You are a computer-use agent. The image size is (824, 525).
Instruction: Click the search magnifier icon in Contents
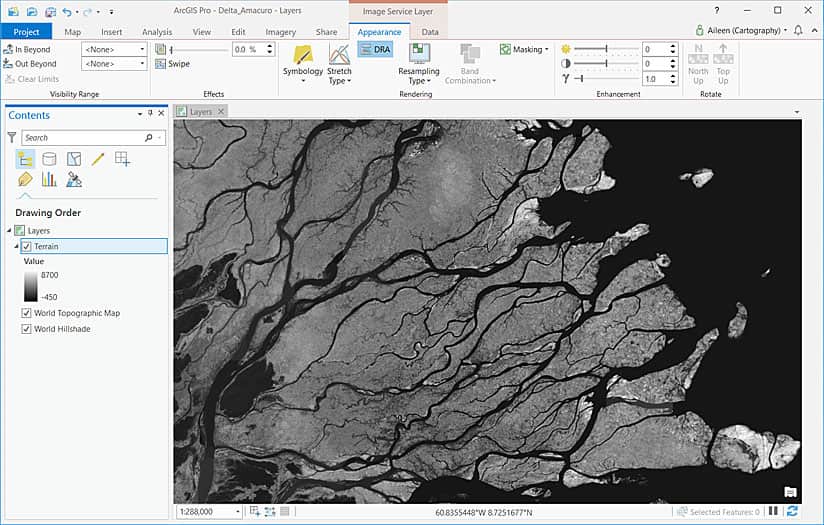(149, 138)
